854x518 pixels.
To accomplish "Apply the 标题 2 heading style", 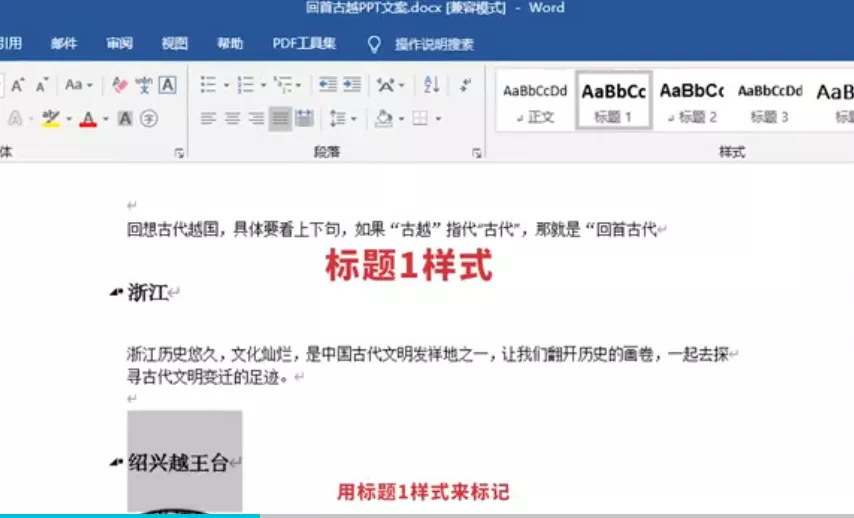I will (x=692, y=101).
